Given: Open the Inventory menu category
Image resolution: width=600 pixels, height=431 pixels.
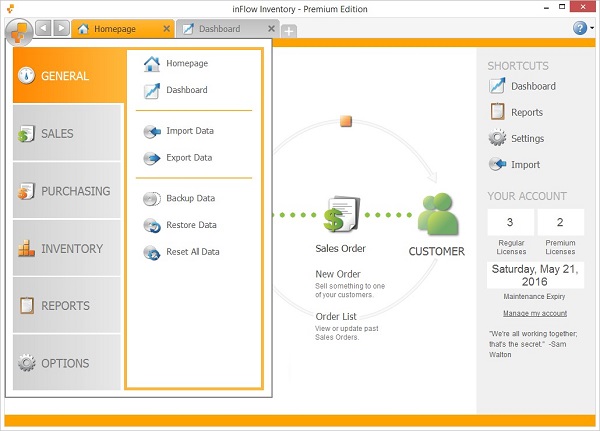Looking at the screenshot, I should click(67, 249).
